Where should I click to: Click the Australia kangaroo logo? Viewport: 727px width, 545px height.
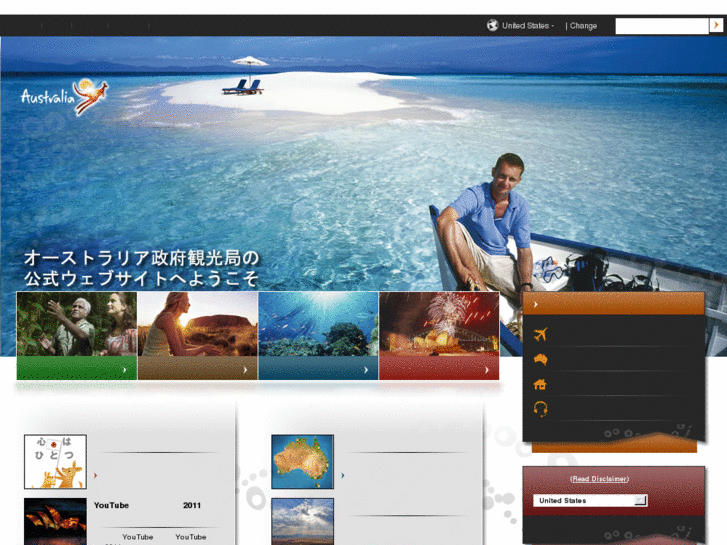coord(64,96)
